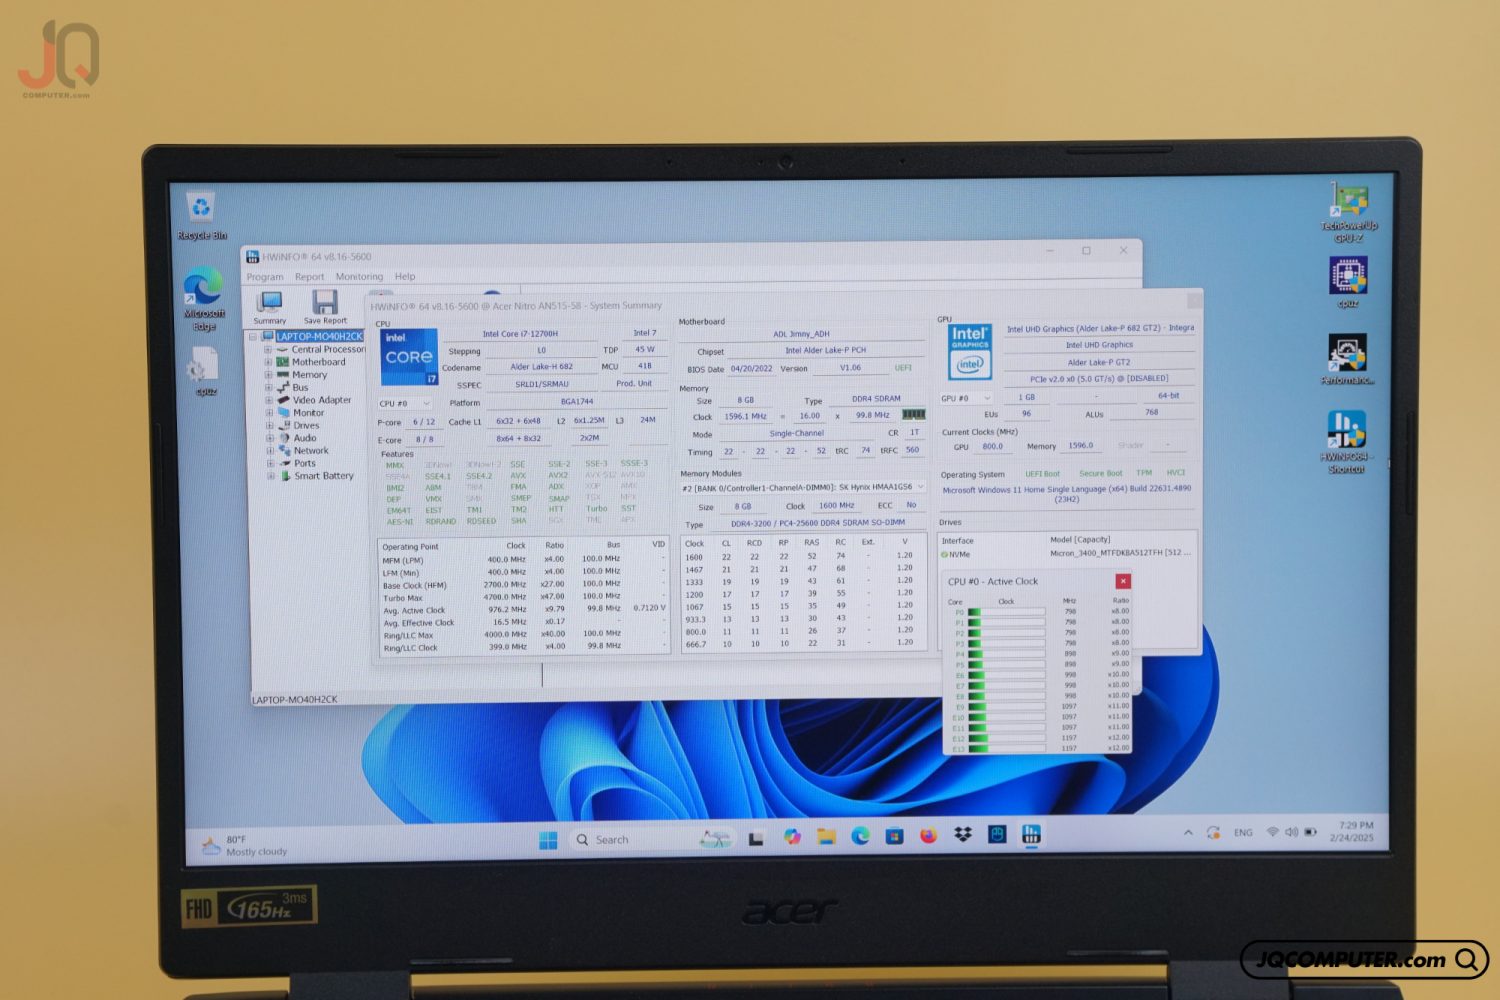Expand the Central Processor tree node
Viewport: 1500px width, 1000px height.
tap(267, 350)
